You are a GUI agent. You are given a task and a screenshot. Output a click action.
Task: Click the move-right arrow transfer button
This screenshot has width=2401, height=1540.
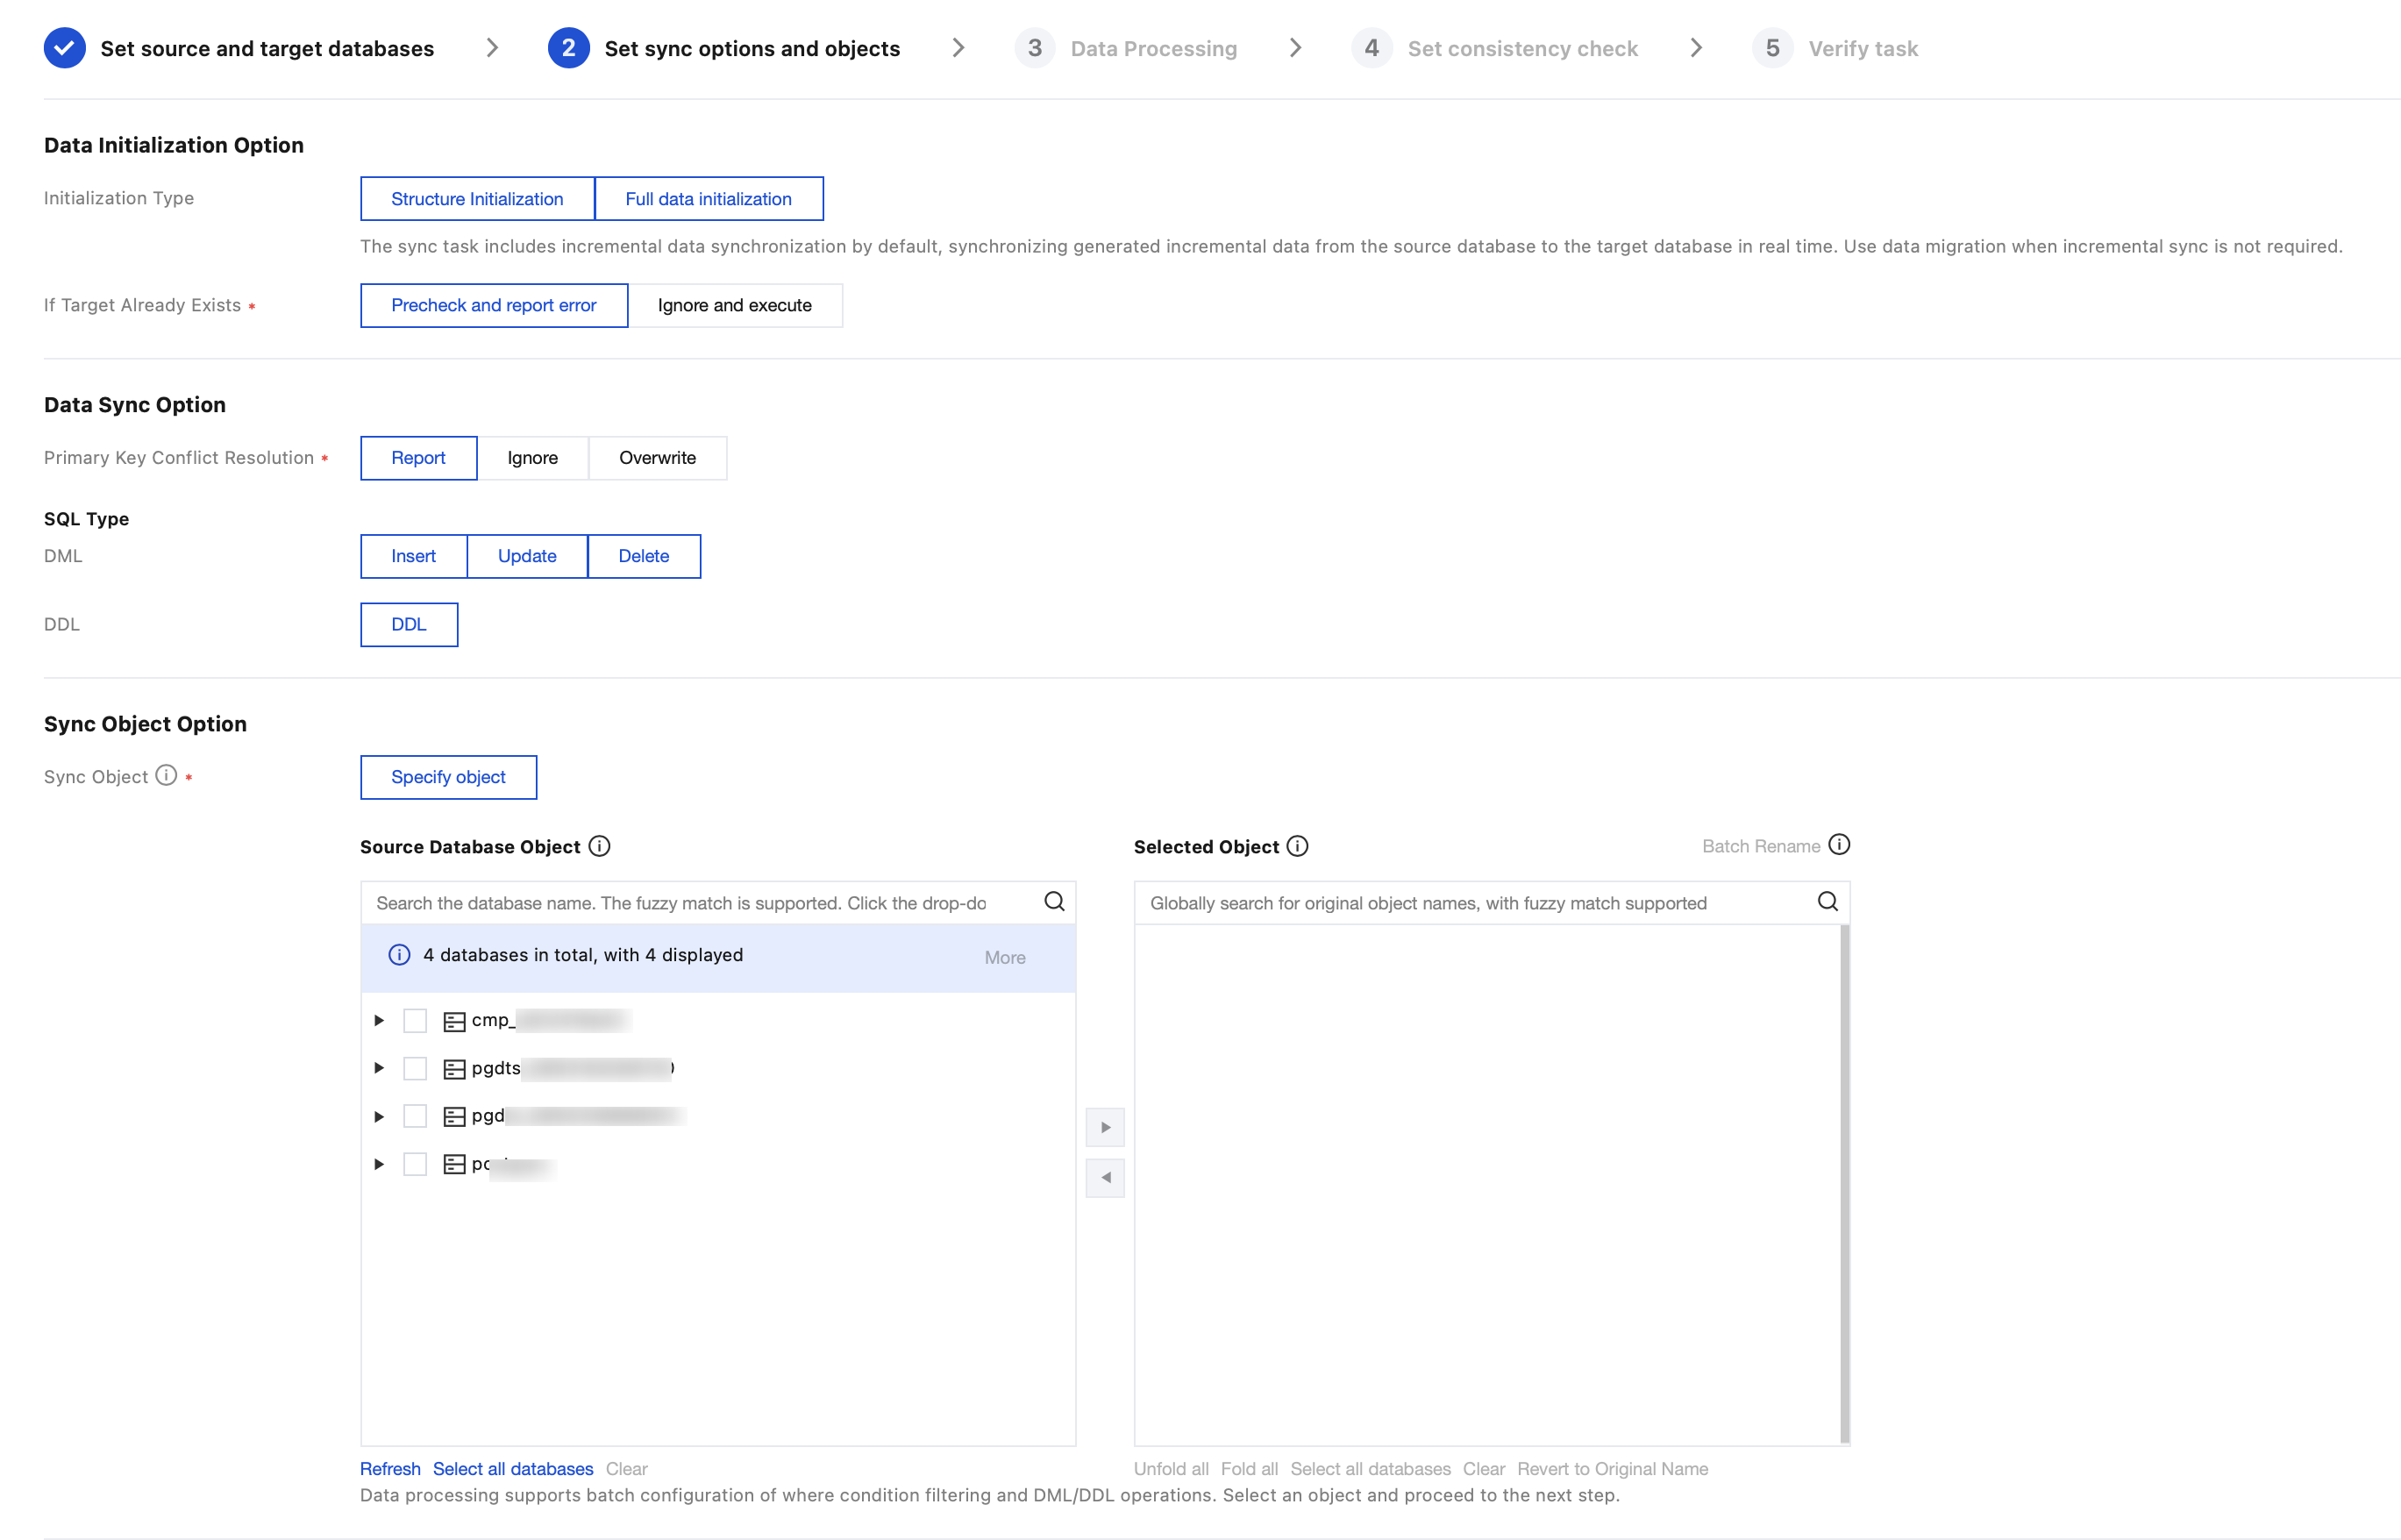(1105, 1127)
